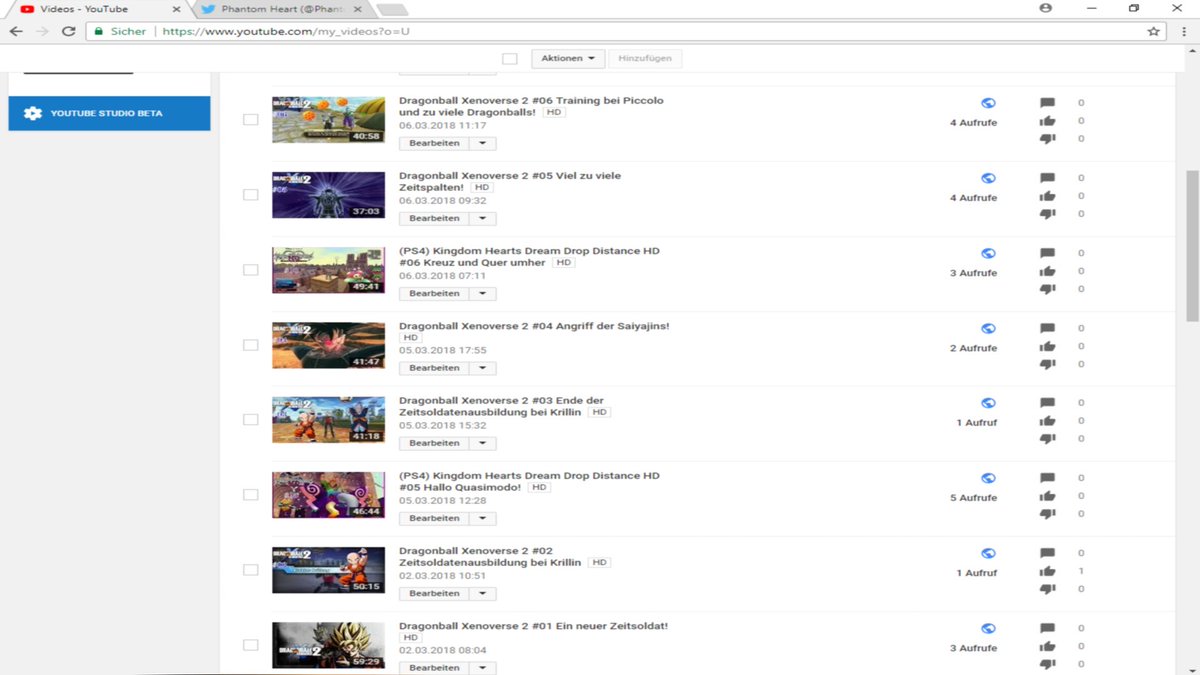Select checkbox for Kingdom Hearts #06 video
Screen dimensions: 1200x675
250,270
